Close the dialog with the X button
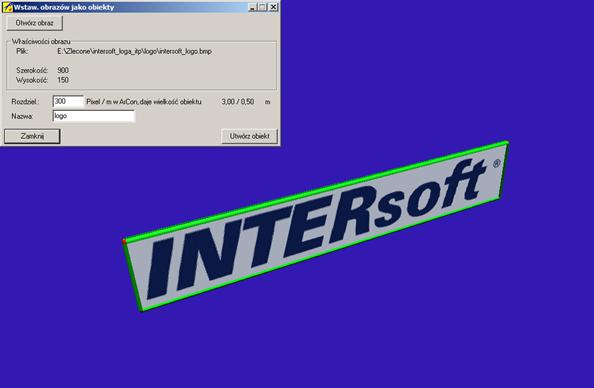Image resolution: width=594 pixels, height=388 pixels. 273,7
